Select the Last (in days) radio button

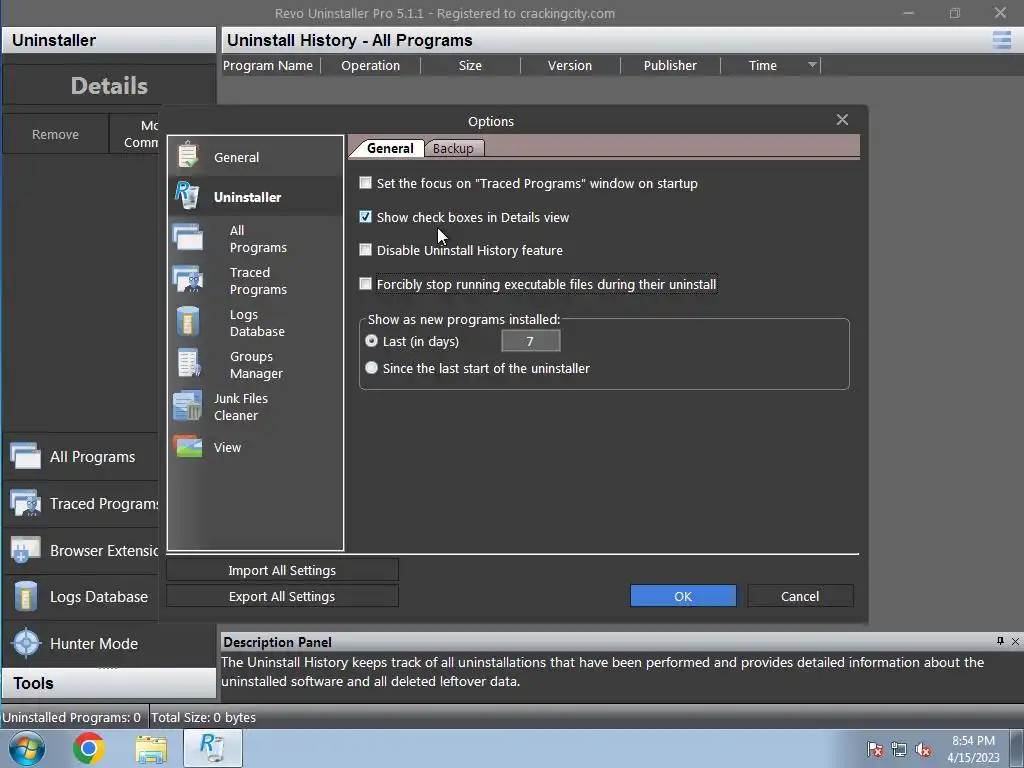(372, 341)
